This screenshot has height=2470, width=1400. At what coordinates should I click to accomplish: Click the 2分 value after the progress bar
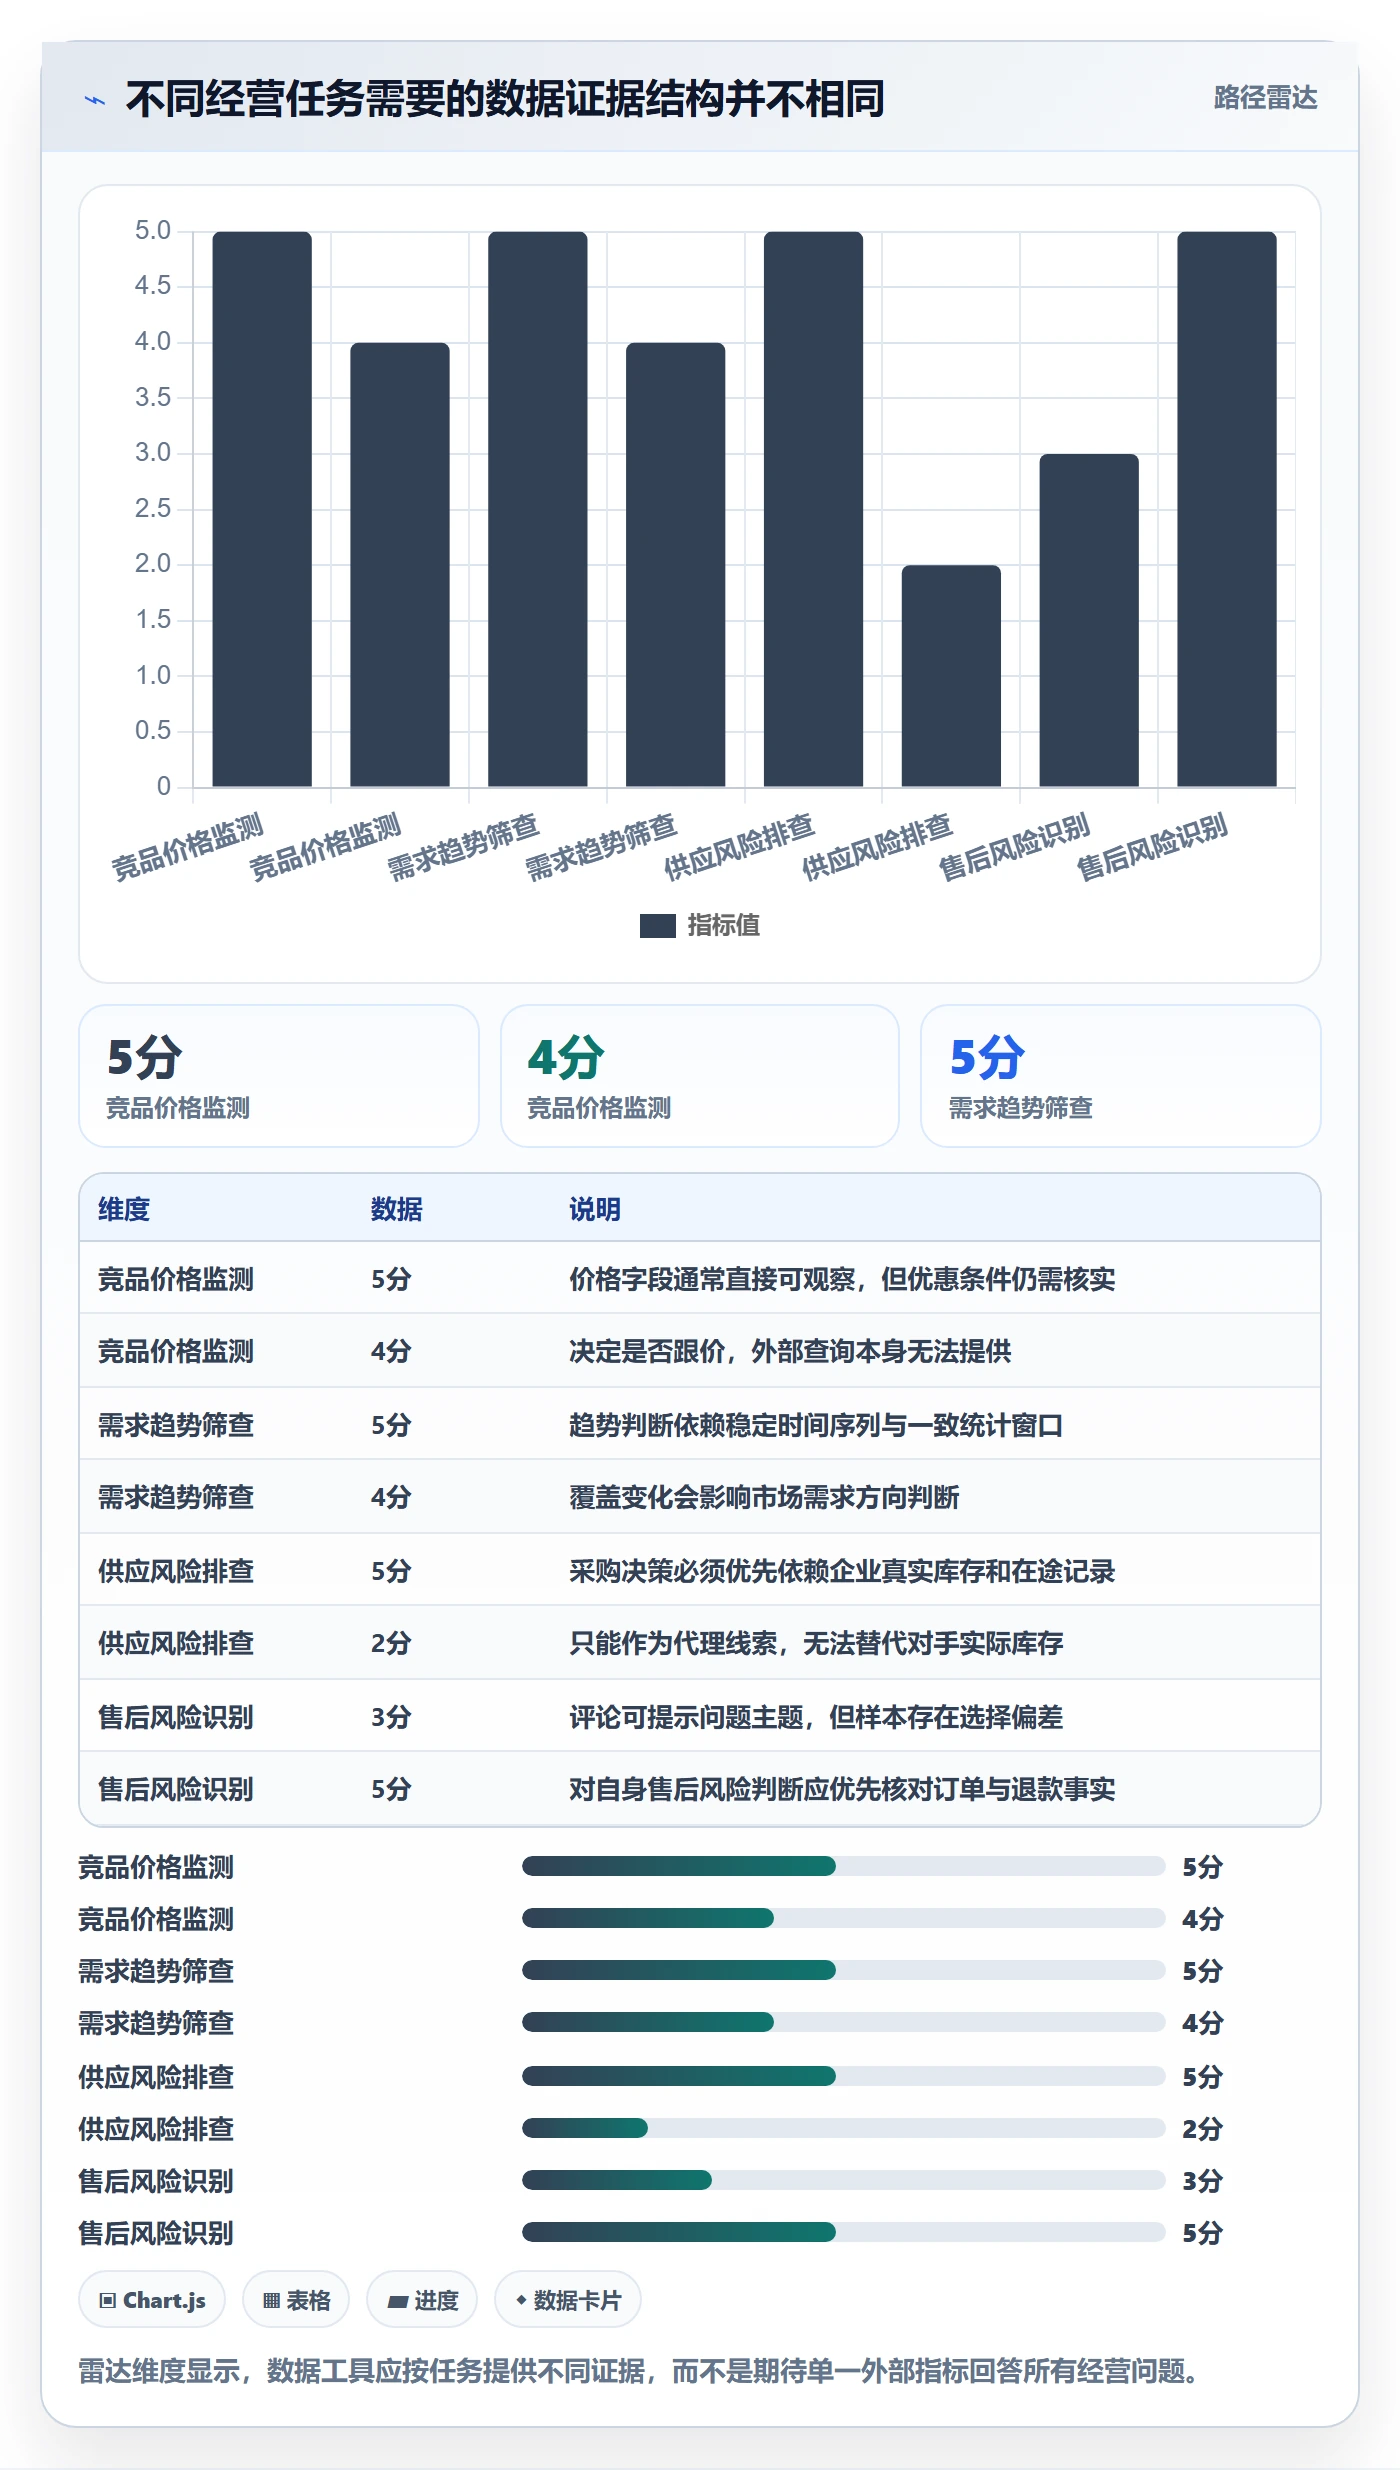1202,2129
